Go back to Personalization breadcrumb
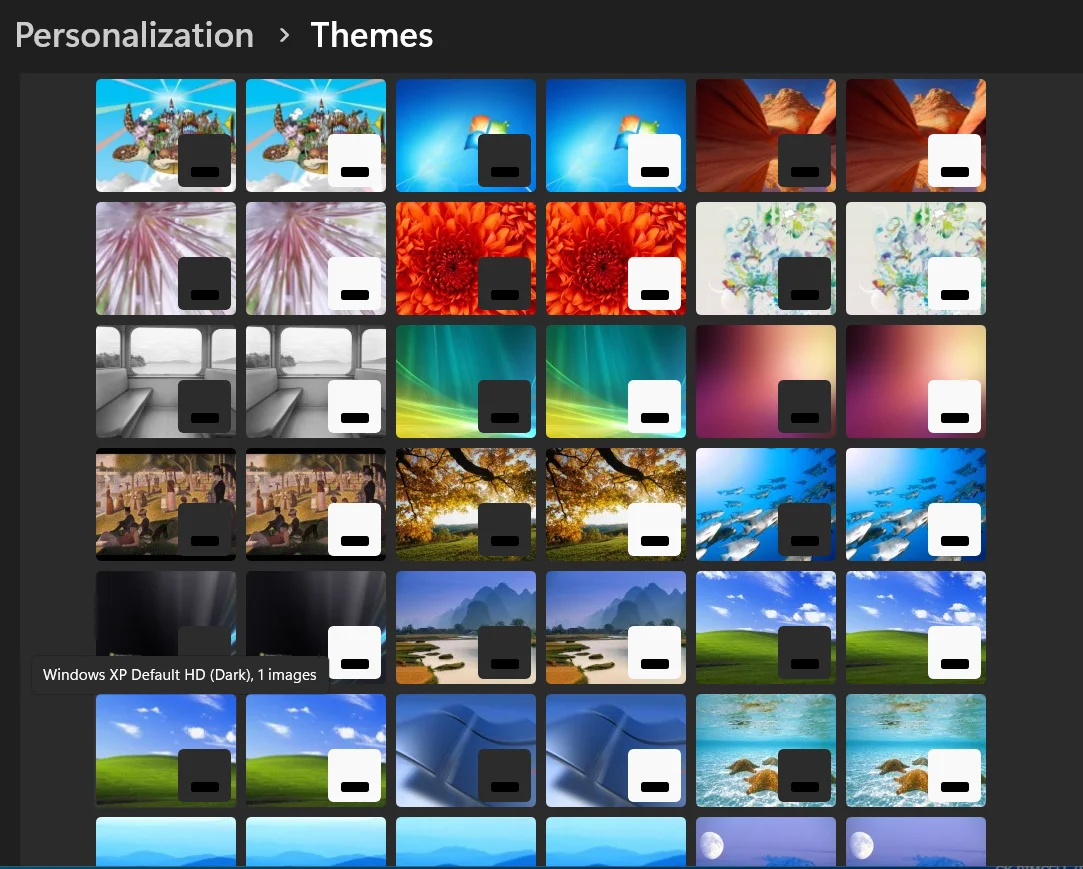The width and height of the screenshot is (1083, 869). tap(135, 35)
